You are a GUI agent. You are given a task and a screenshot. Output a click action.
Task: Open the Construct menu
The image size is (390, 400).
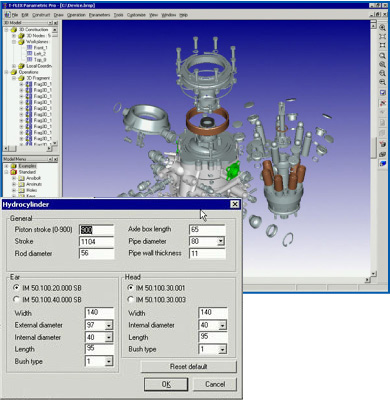click(41, 15)
